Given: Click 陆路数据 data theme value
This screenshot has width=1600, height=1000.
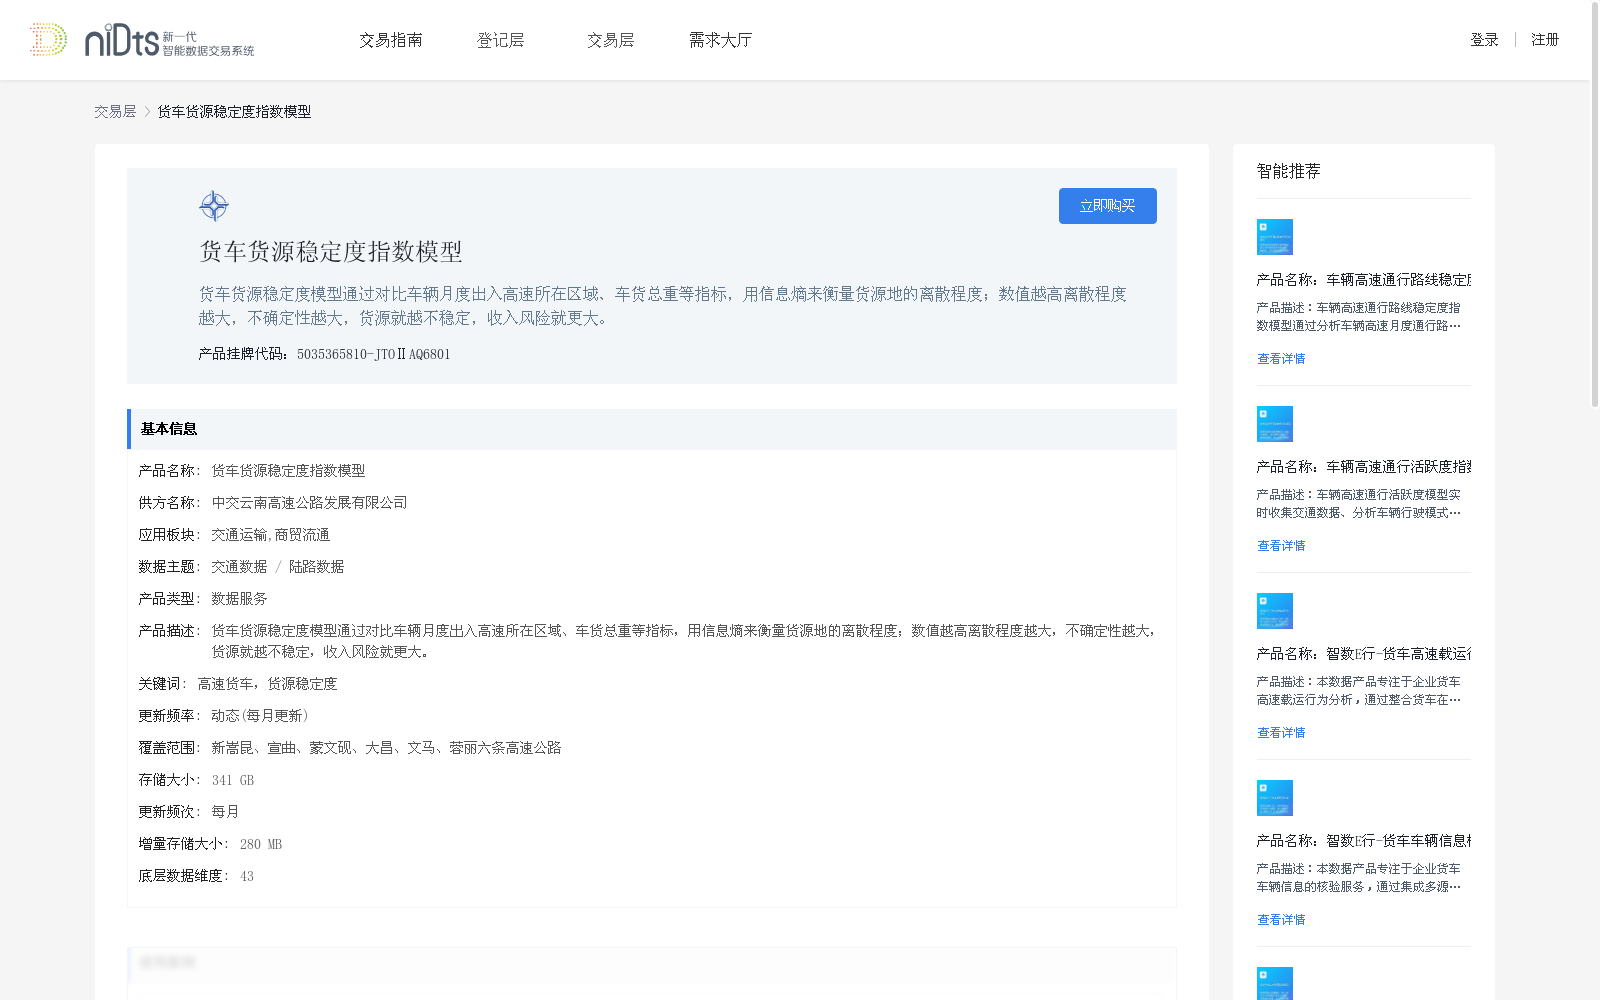Looking at the screenshot, I should 316,567.
